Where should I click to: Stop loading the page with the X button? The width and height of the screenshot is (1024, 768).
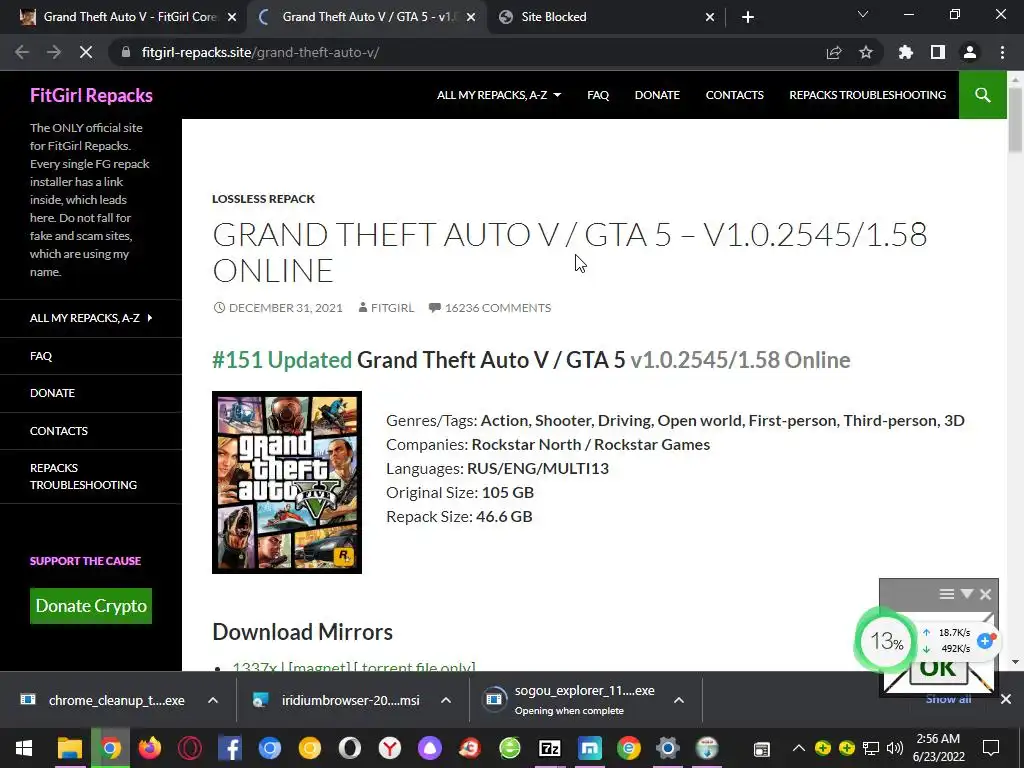(86, 52)
